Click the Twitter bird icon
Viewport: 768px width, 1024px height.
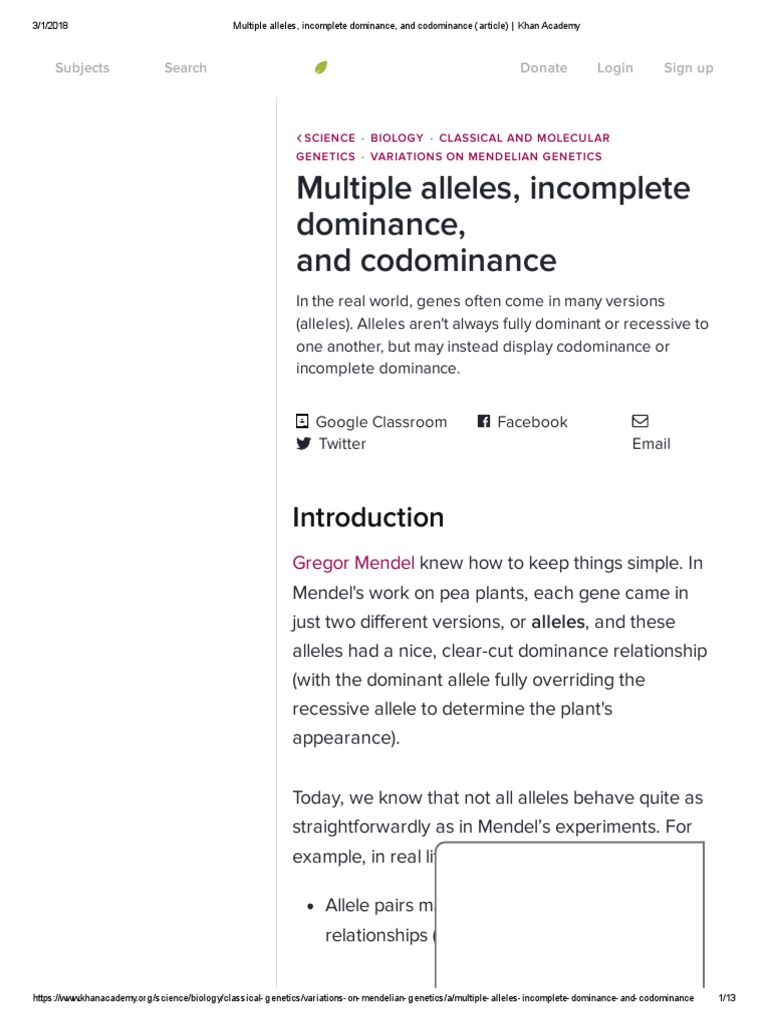coord(304,444)
